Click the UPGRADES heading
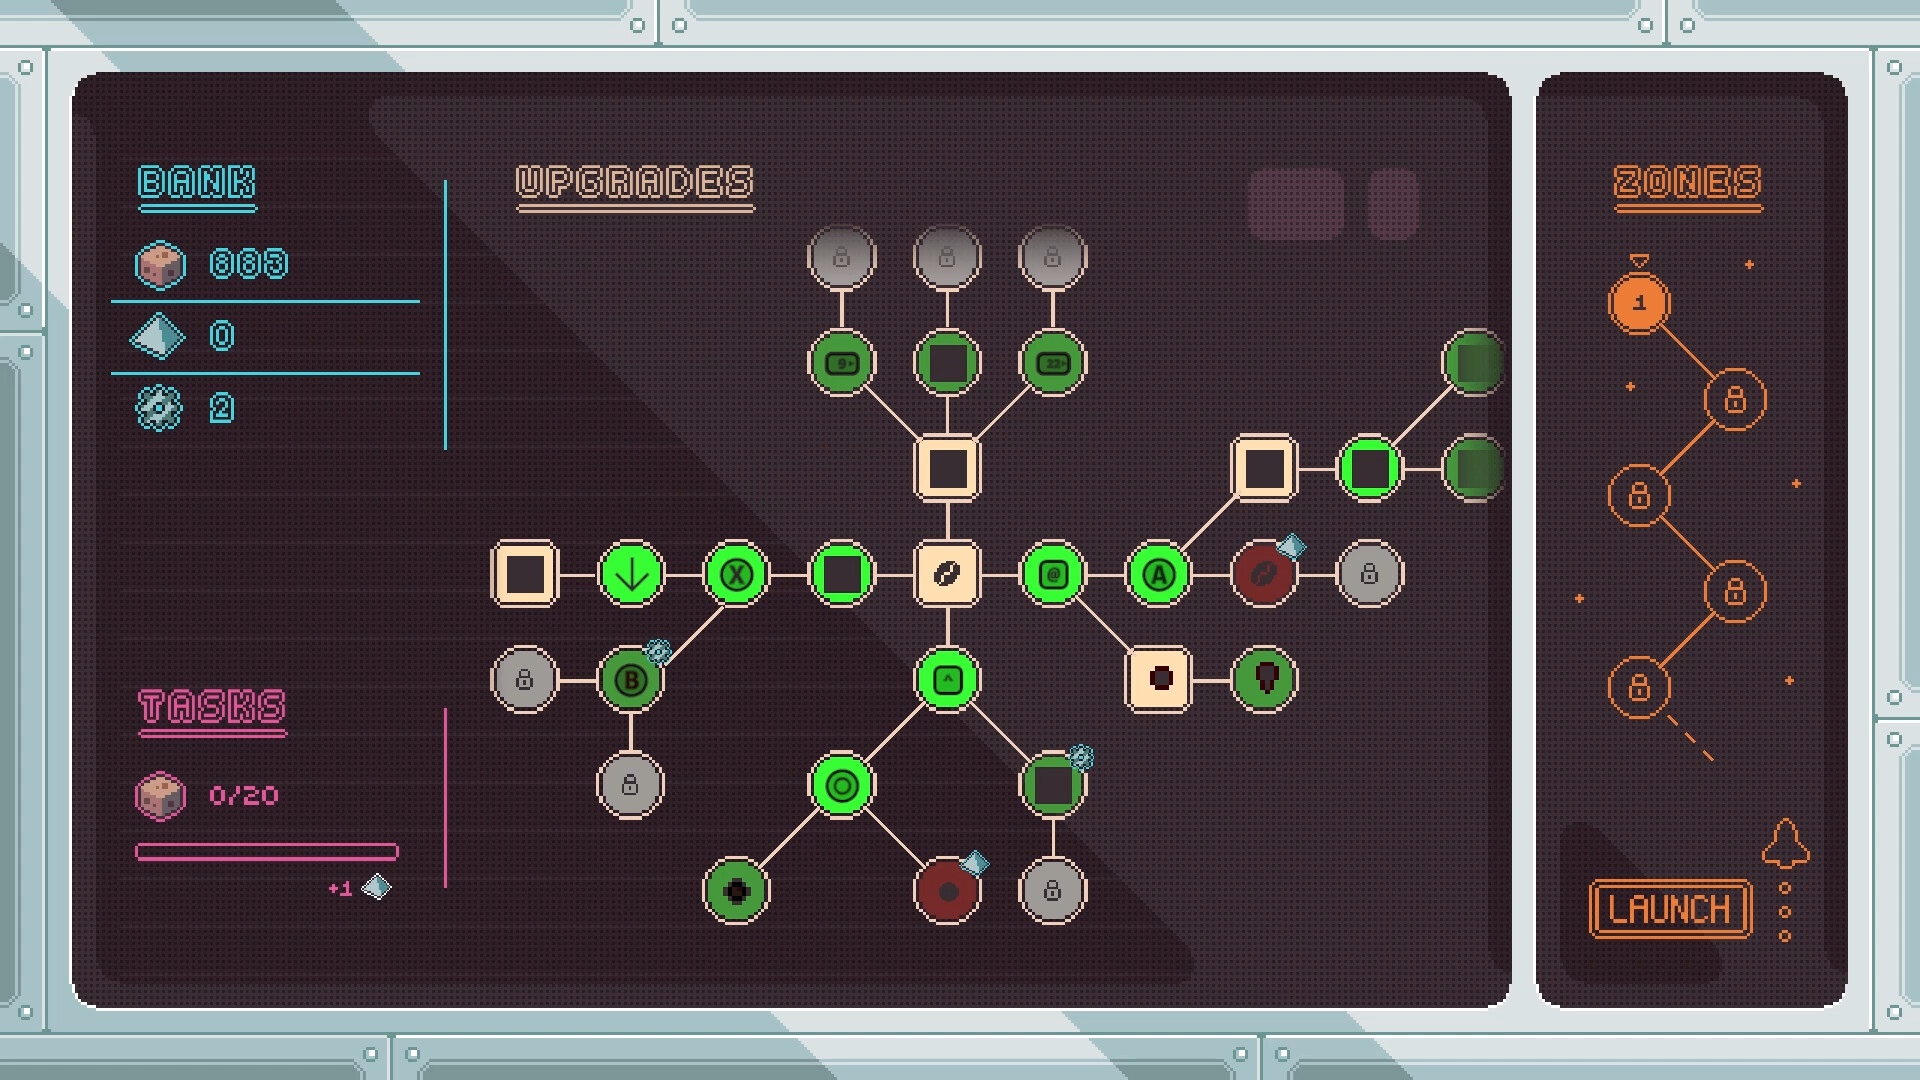The image size is (1920, 1080). click(x=635, y=183)
